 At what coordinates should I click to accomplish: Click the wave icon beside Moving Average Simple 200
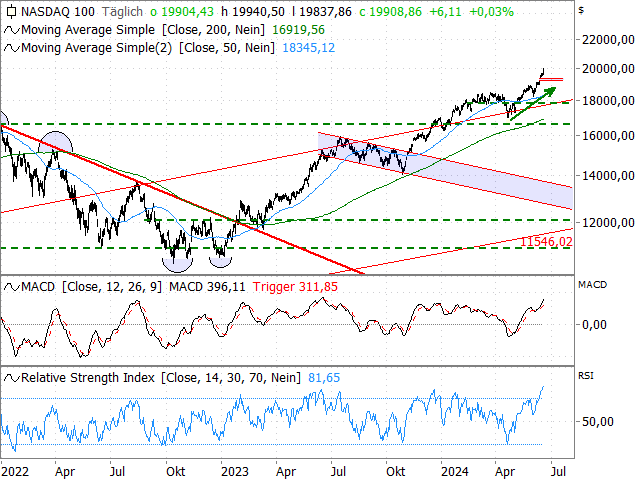(12, 30)
